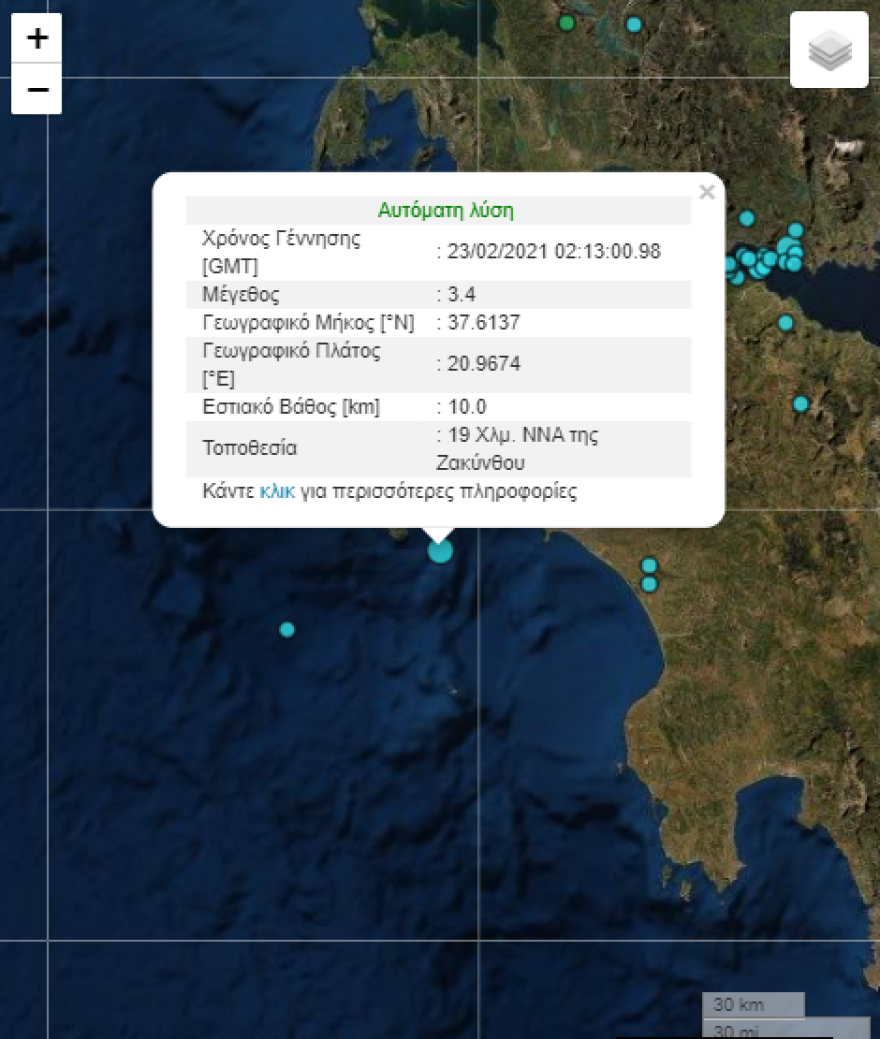Click the "Αυτόματη λύση" popup header
The width and height of the screenshot is (880, 1039).
click(x=445, y=210)
